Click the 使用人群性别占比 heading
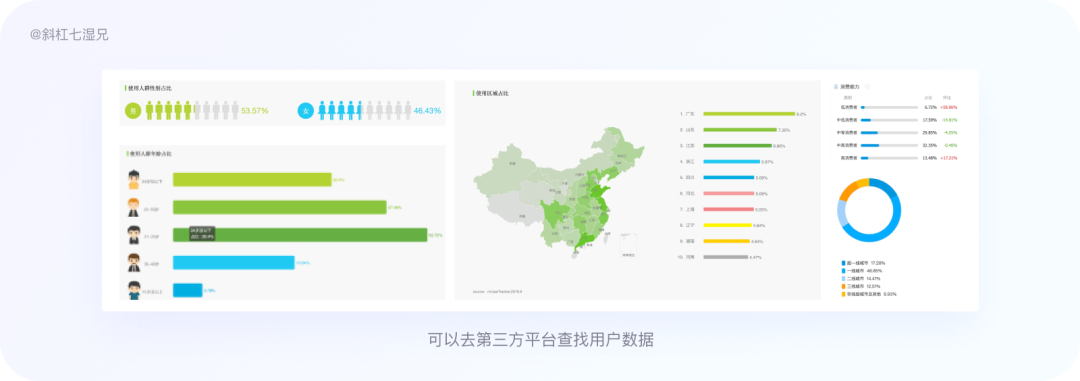 [x=149, y=88]
